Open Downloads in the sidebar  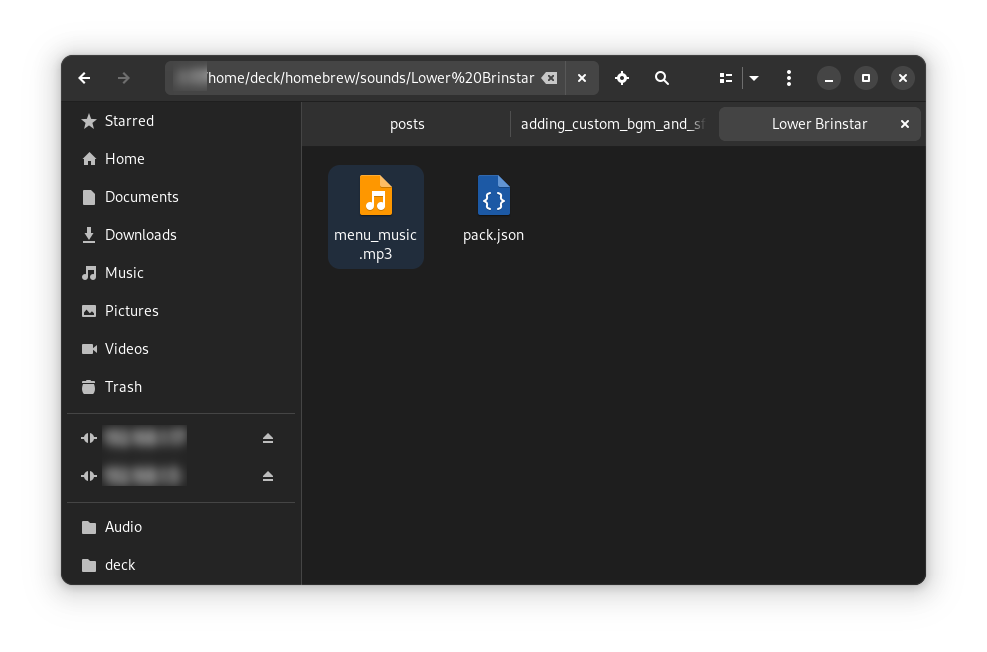181,235
